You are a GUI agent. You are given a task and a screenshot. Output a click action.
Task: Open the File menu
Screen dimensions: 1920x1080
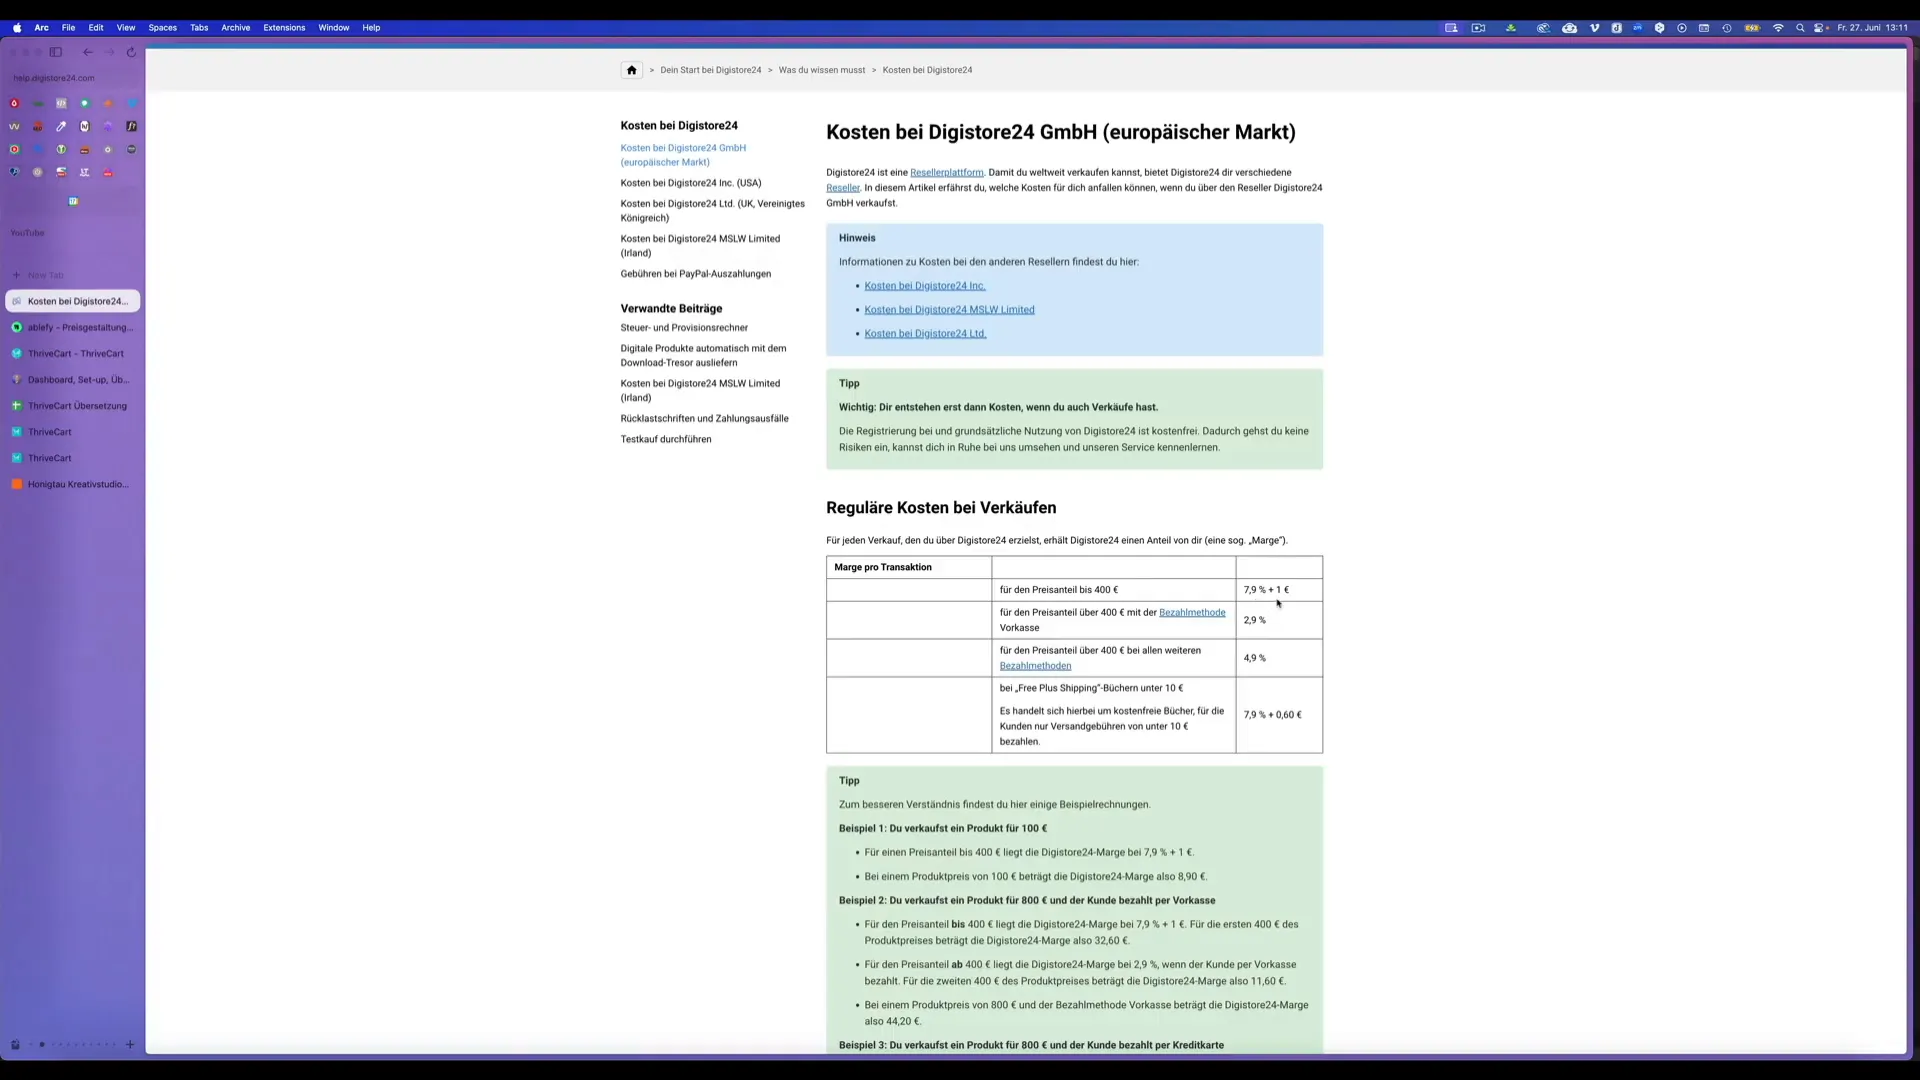click(x=68, y=28)
